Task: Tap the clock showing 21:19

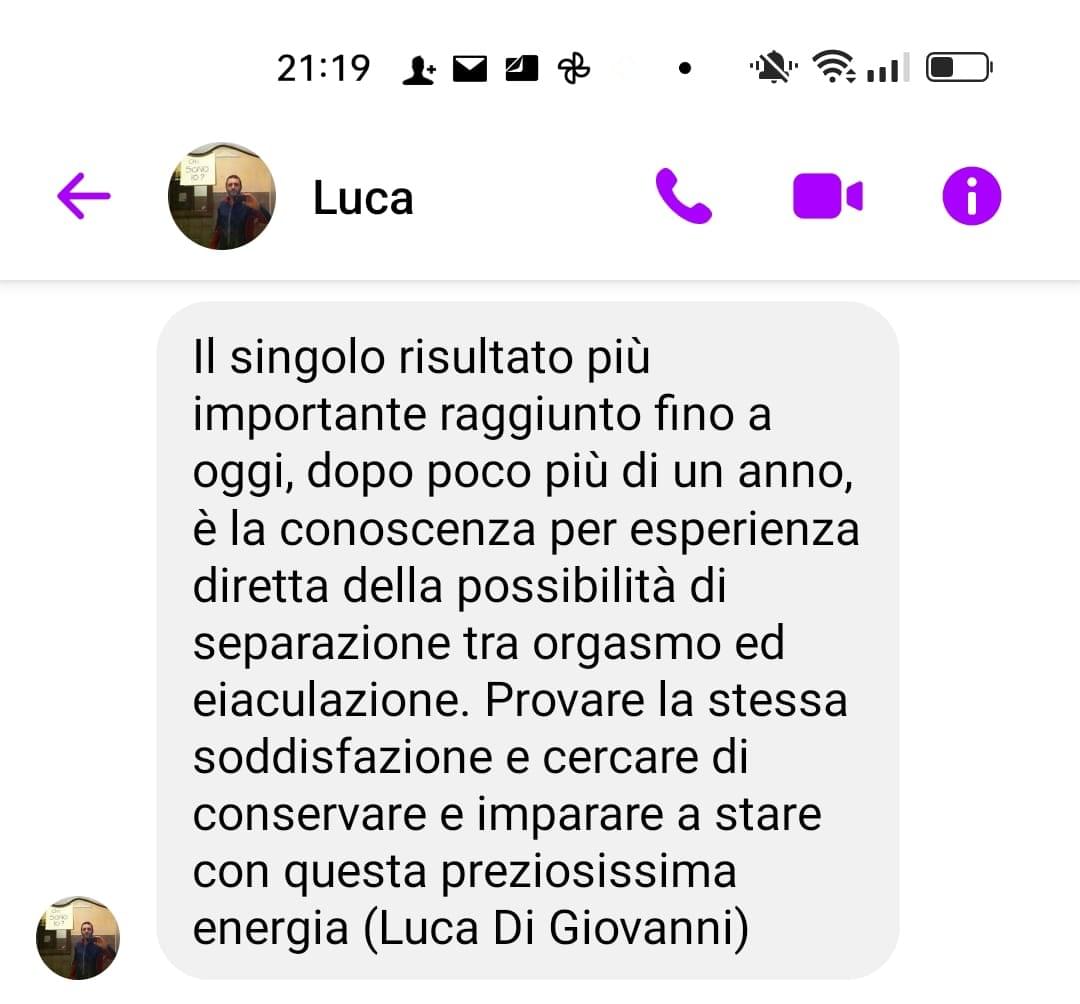Action: tap(323, 69)
